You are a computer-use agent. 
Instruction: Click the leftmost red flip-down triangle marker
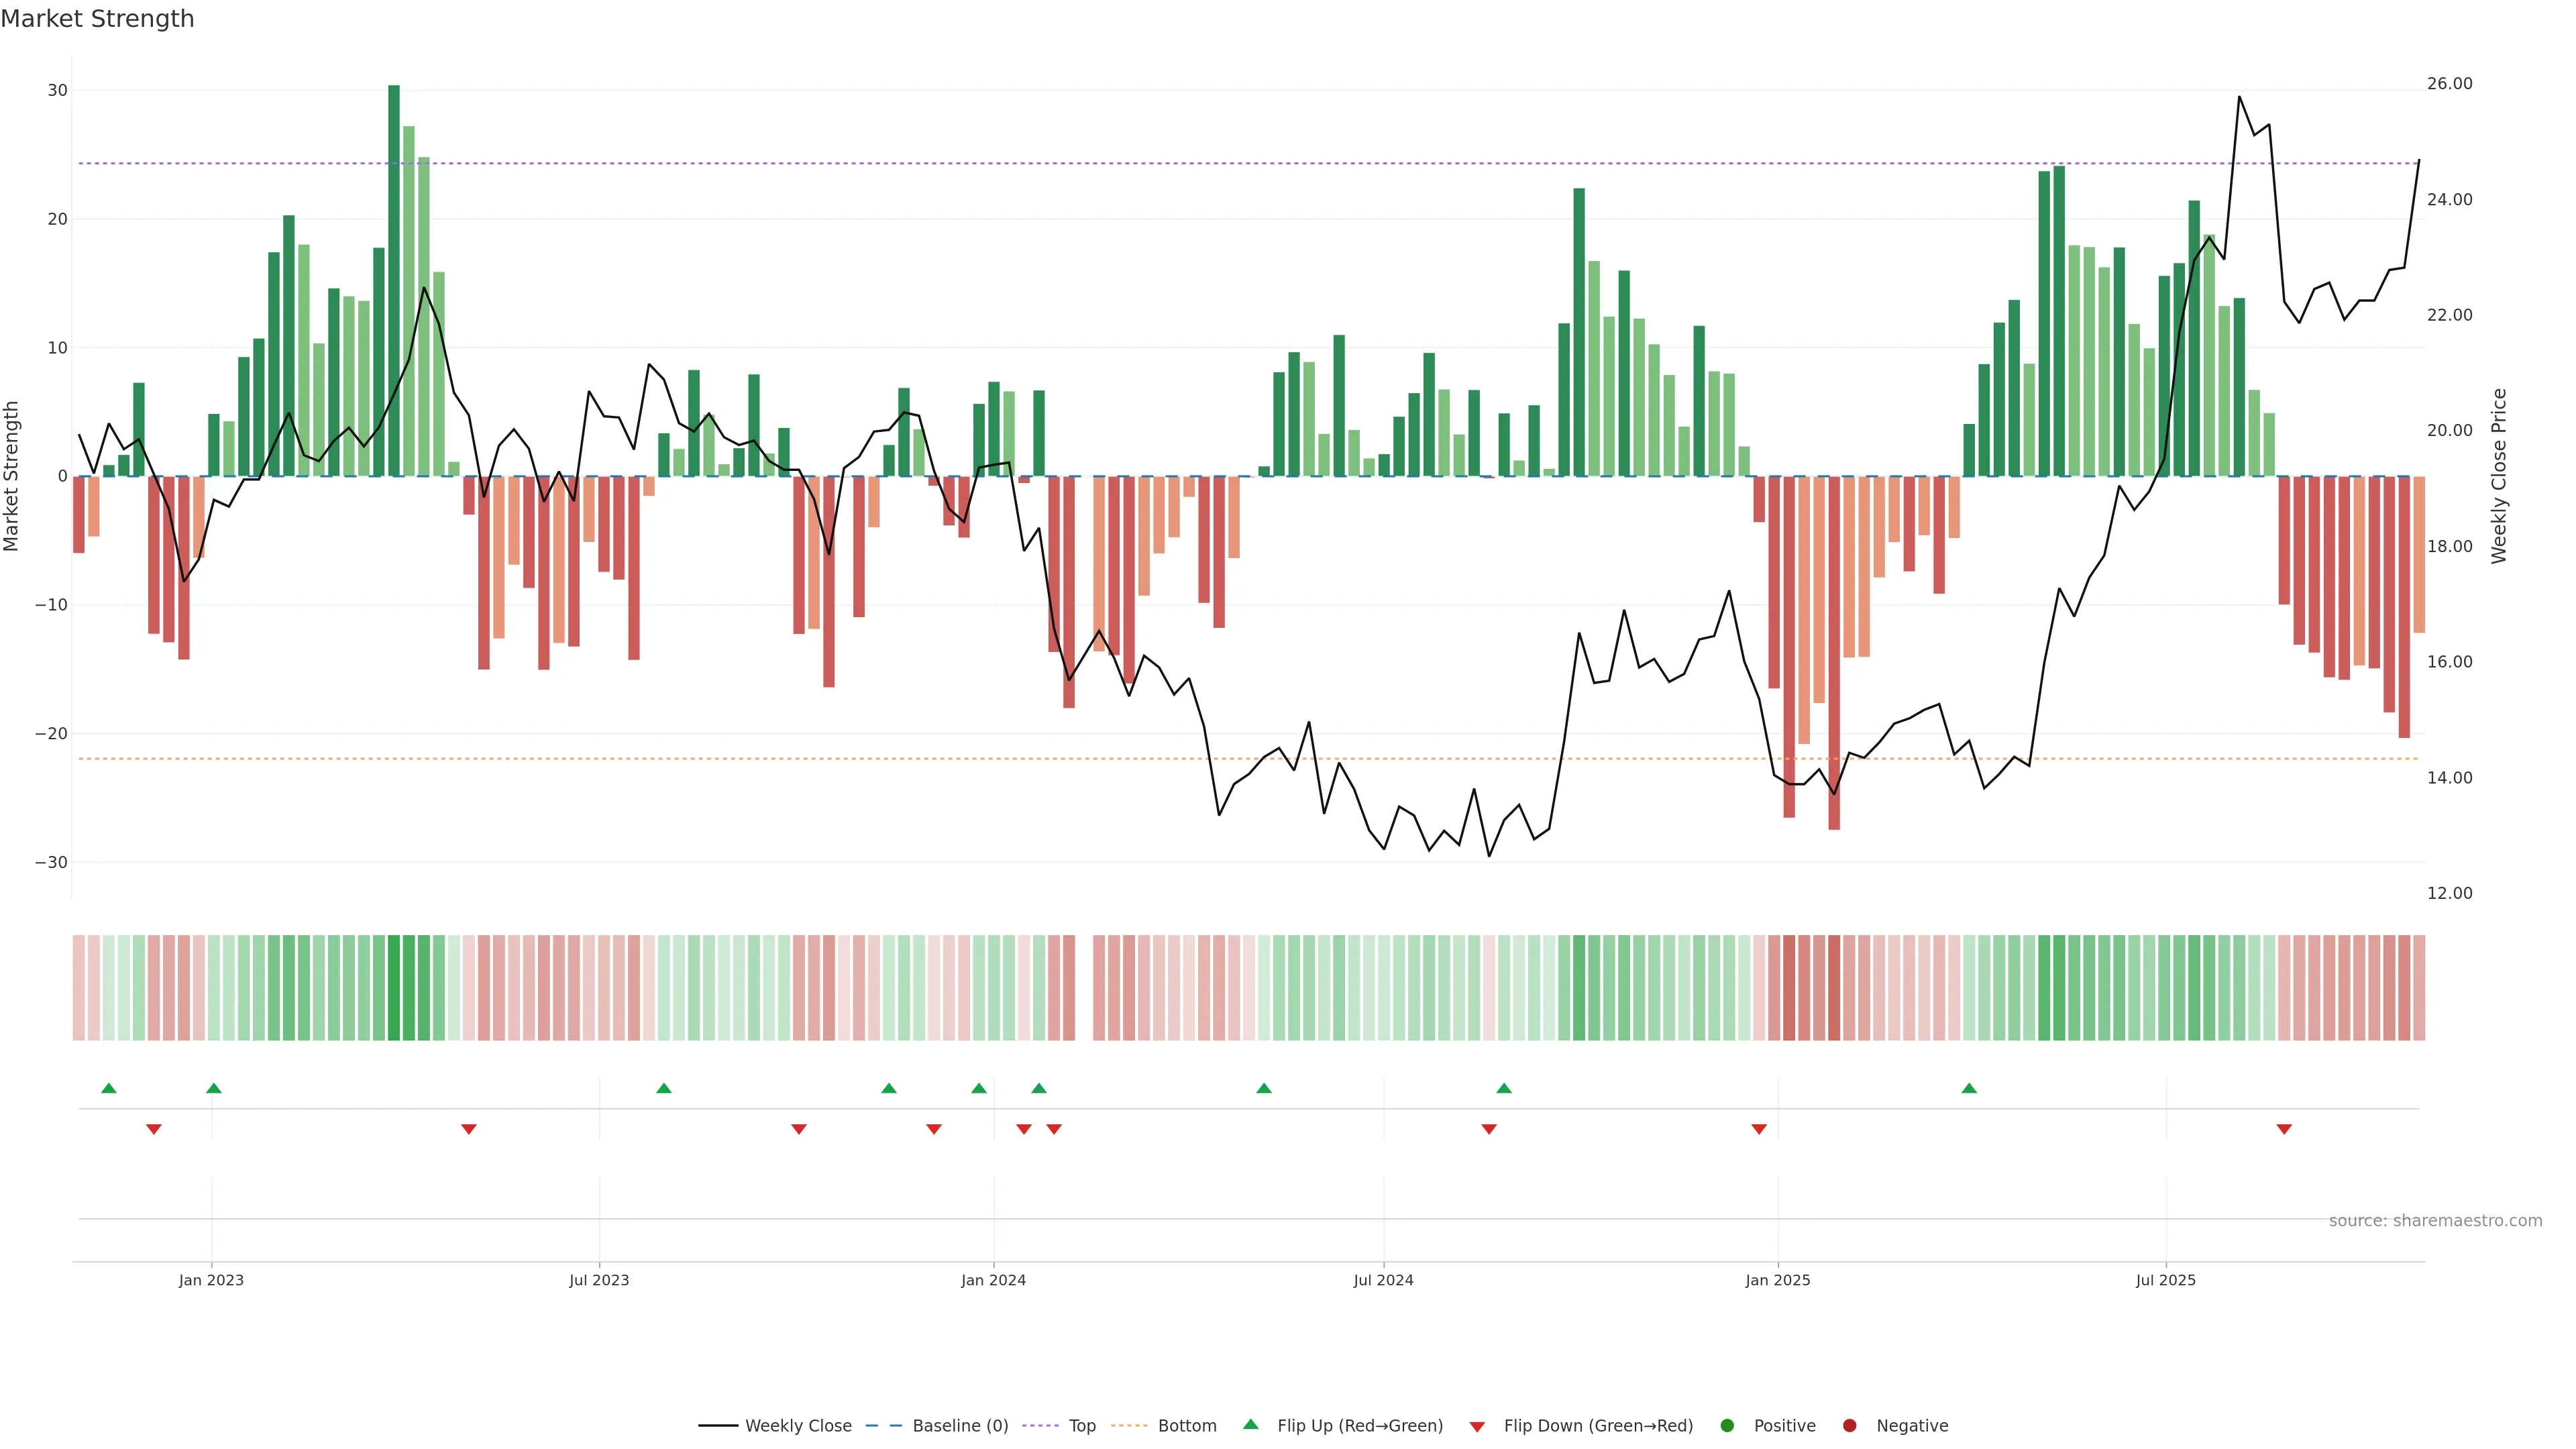pos(154,1129)
